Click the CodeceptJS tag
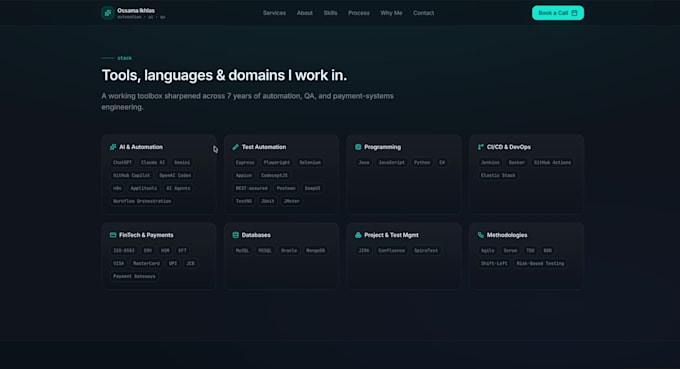Viewport: 680px width, 369px height. 274,176
